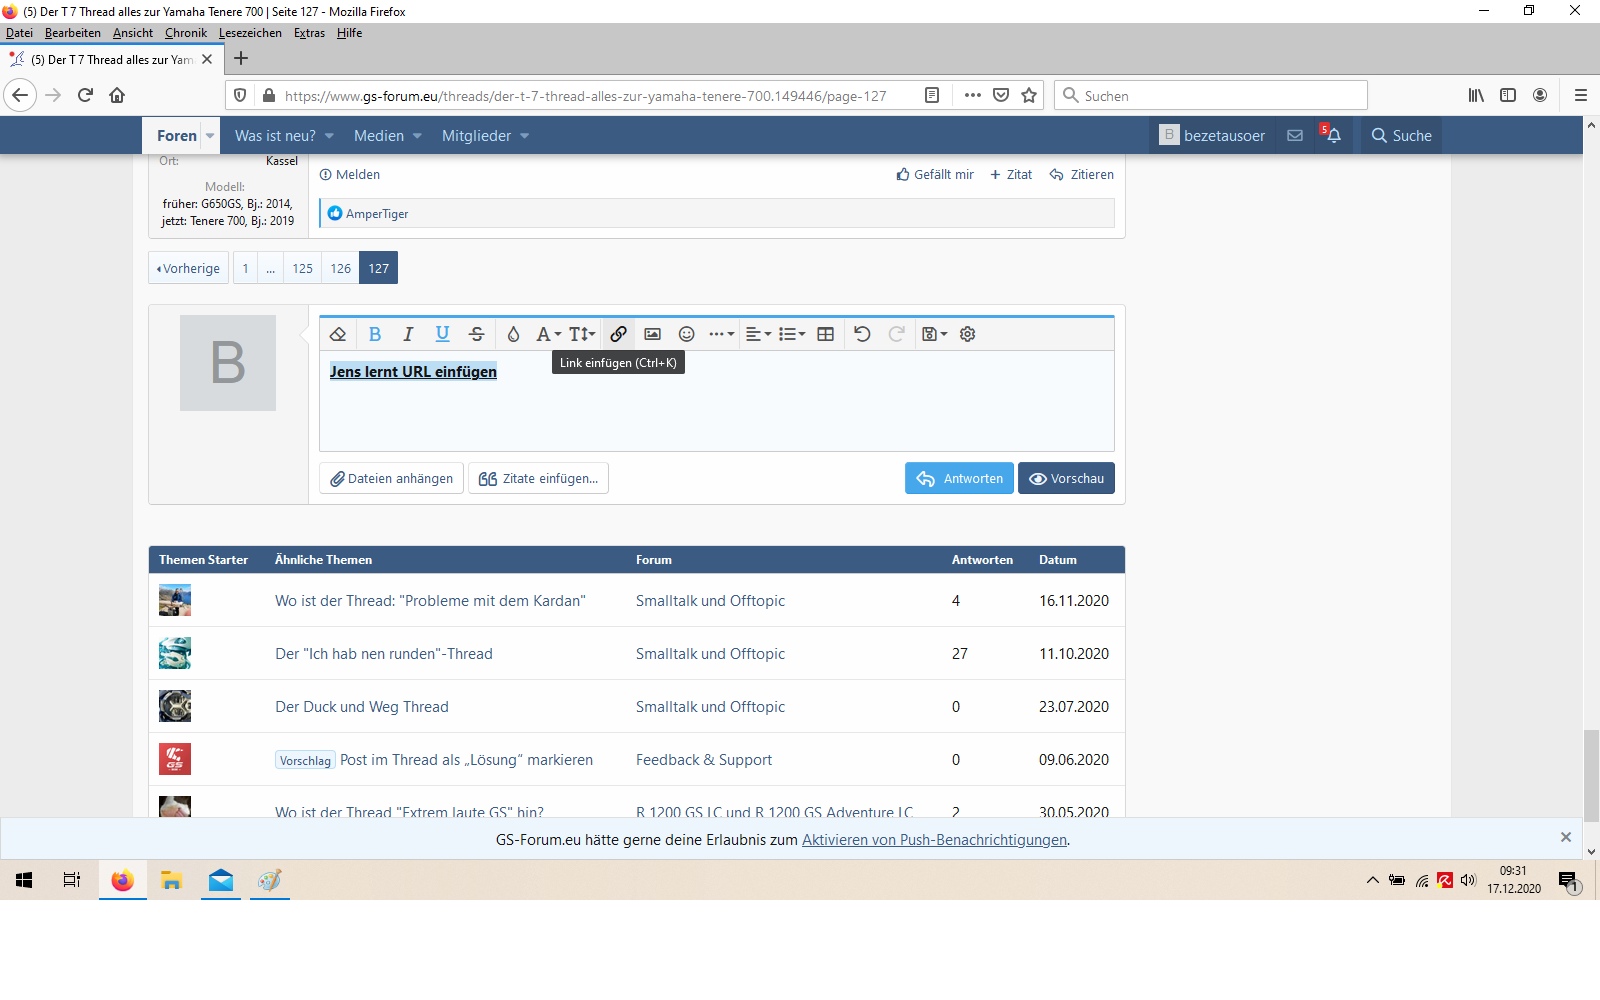
Task: Open the alerts bell icon
Action: coord(1331,135)
